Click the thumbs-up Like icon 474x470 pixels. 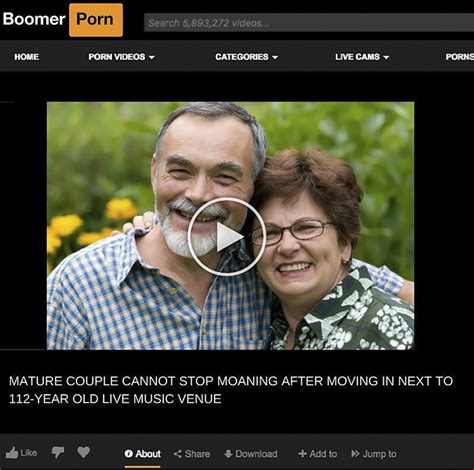pyautogui.click(x=12, y=453)
